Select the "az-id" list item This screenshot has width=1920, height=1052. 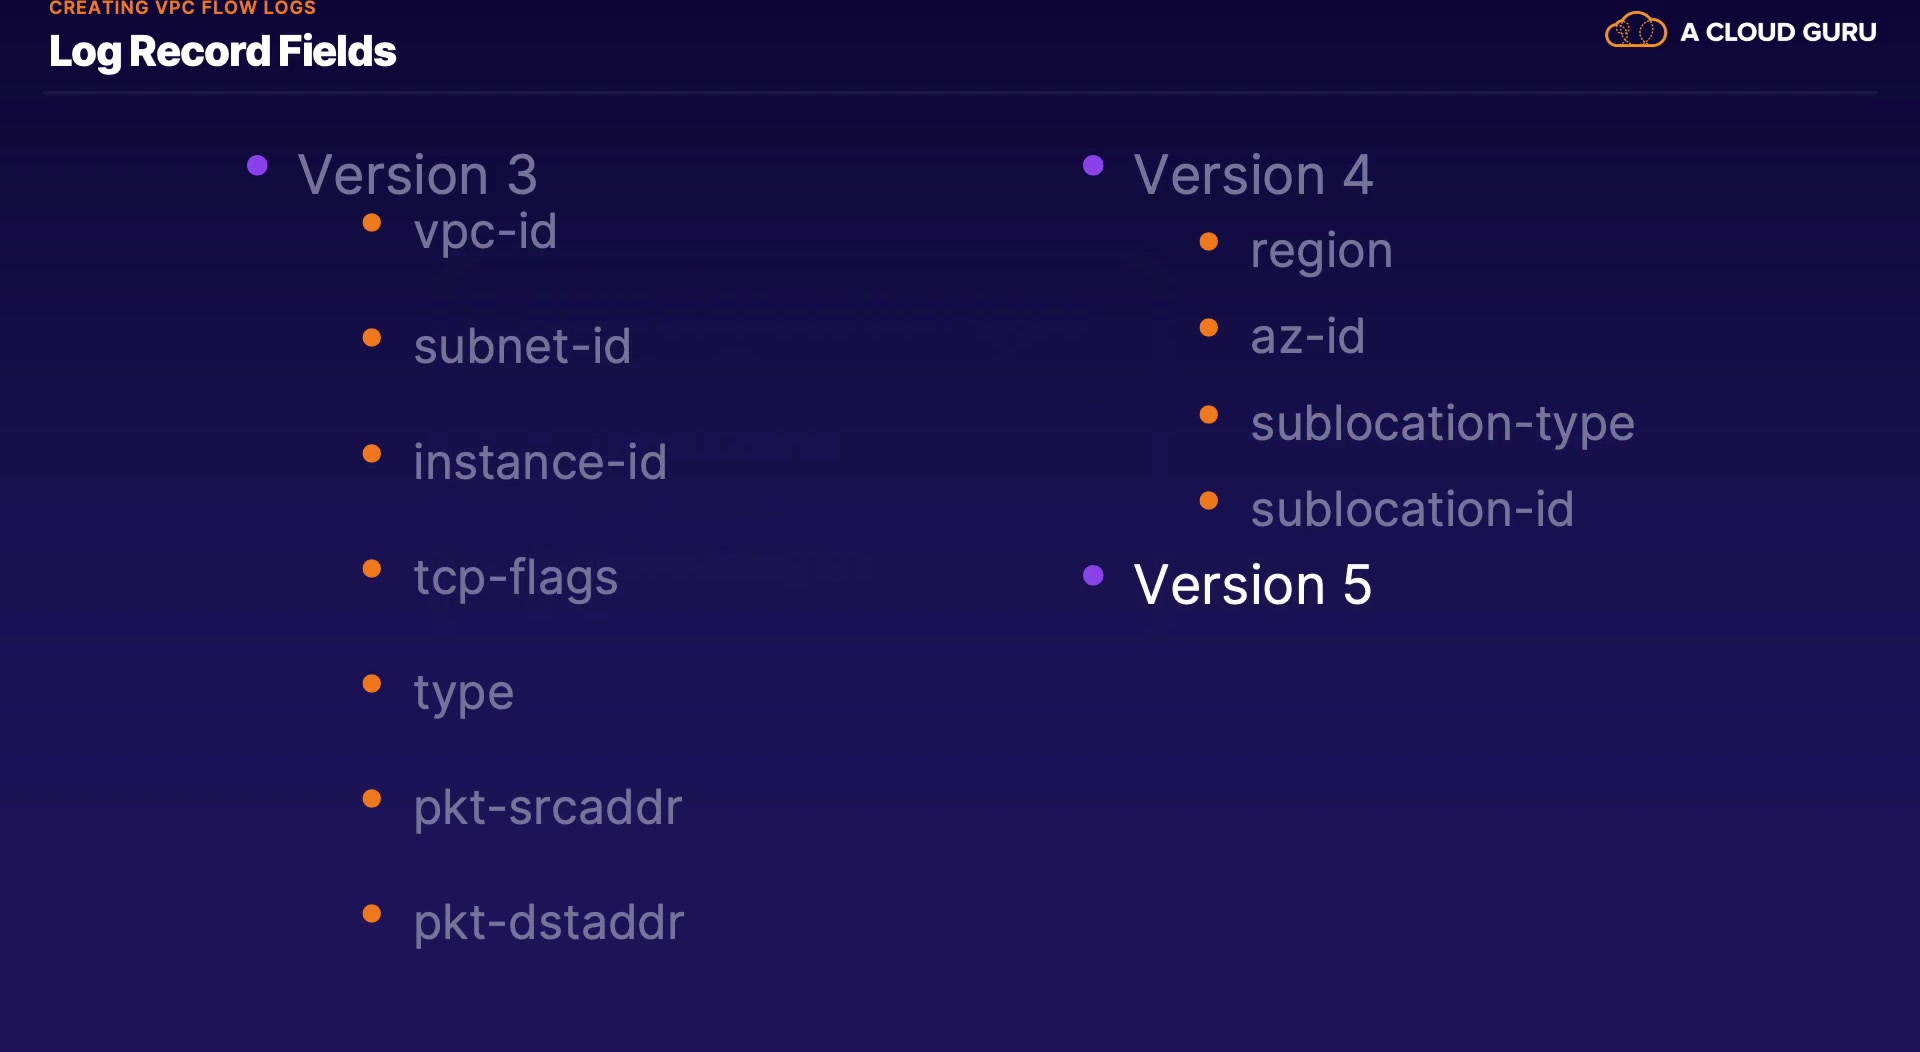tap(1307, 337)
